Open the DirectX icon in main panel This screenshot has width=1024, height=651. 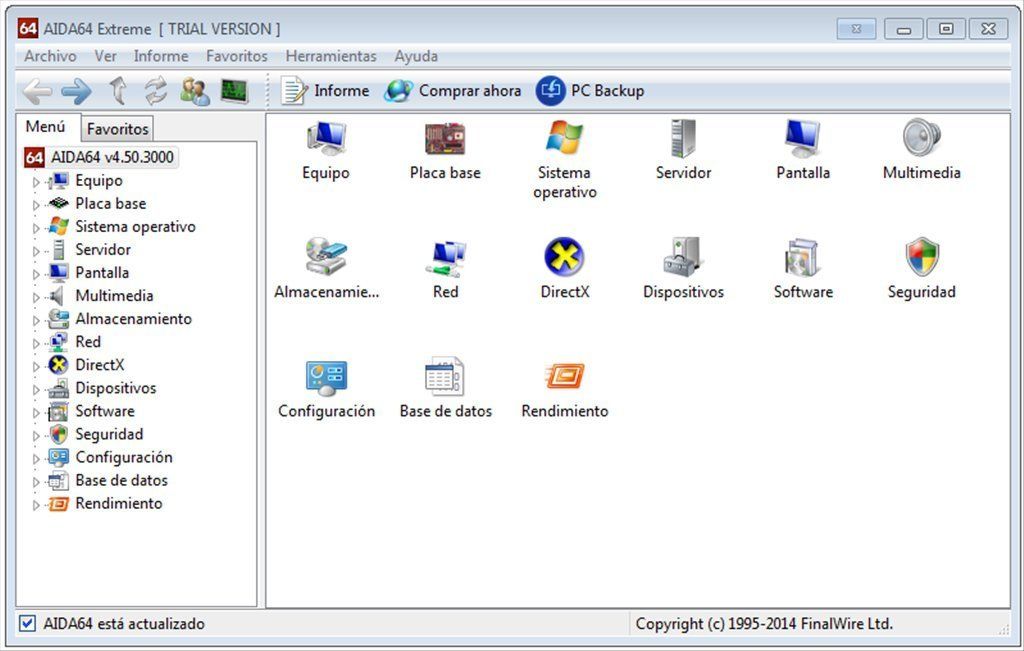pos(564,258)
